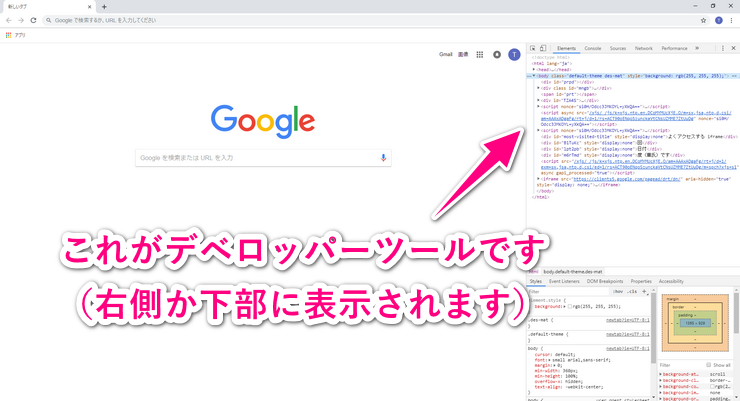Start voice search with the microphone icon
Image resolution: width=740 pixels, height=401 pixels.
click(x=383, y=158)
